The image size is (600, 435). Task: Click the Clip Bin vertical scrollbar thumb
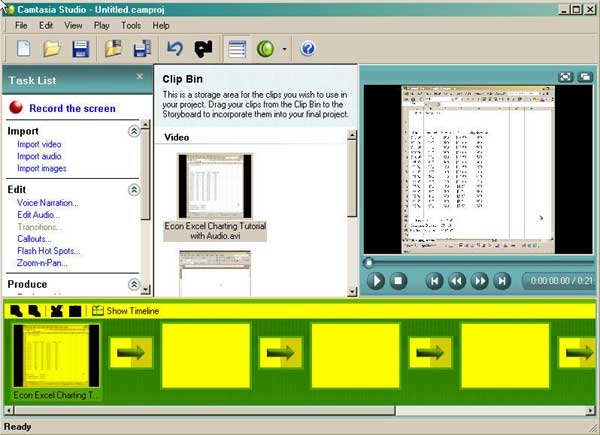[x=352, y=179]
